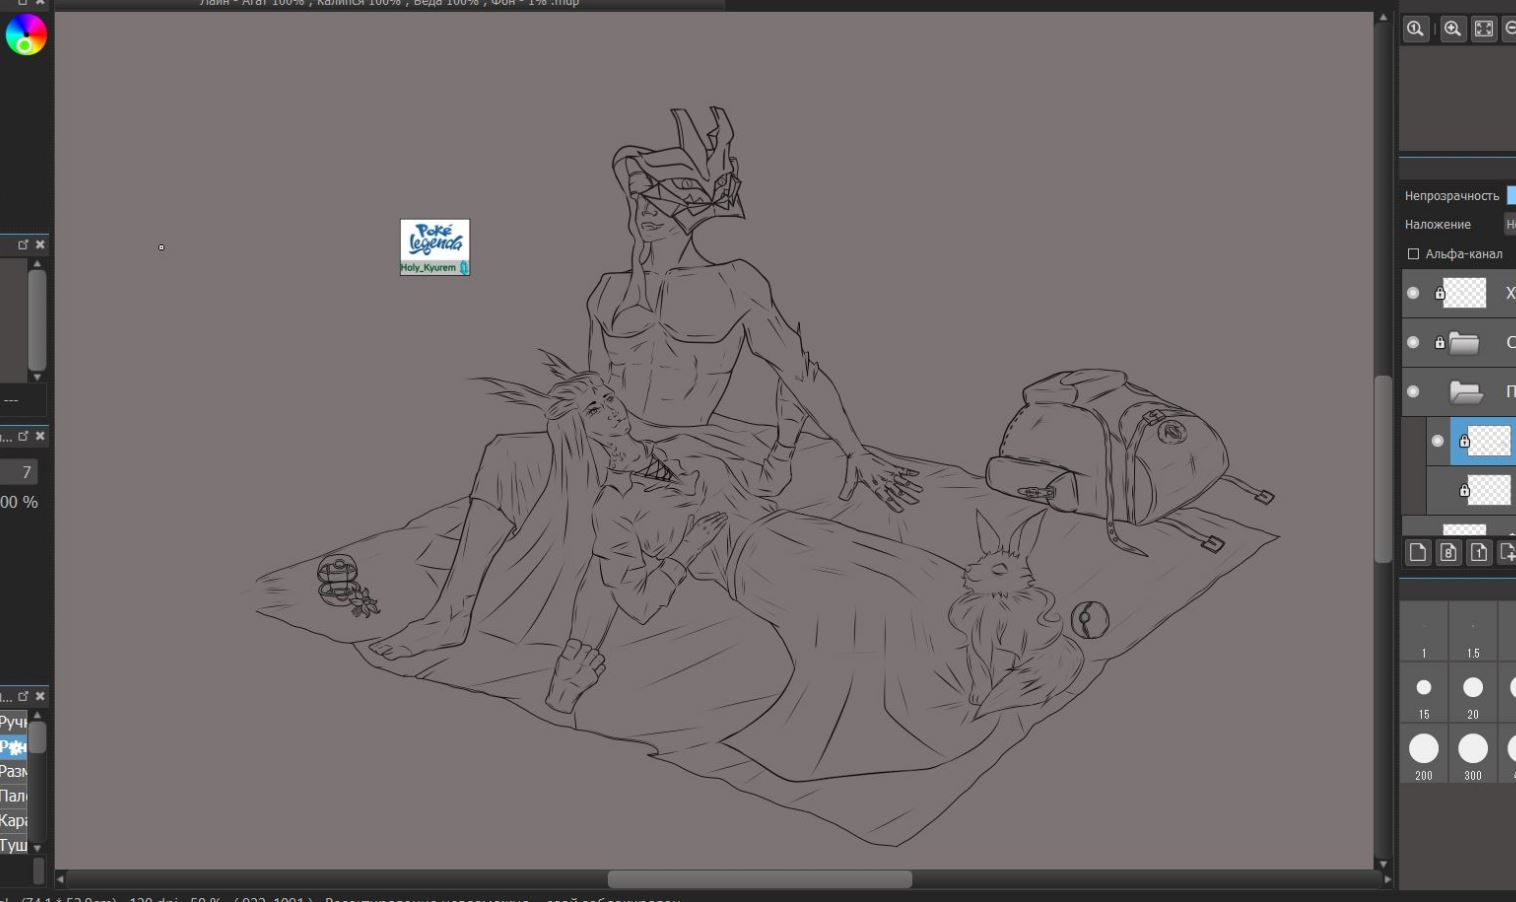Click the lock icon on the highlighted layer

1464,441
